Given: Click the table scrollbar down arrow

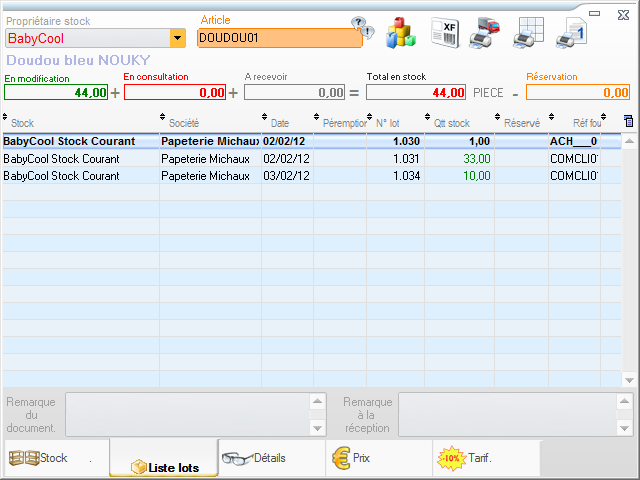Looking at the screenshot, I should pos(629,380).
